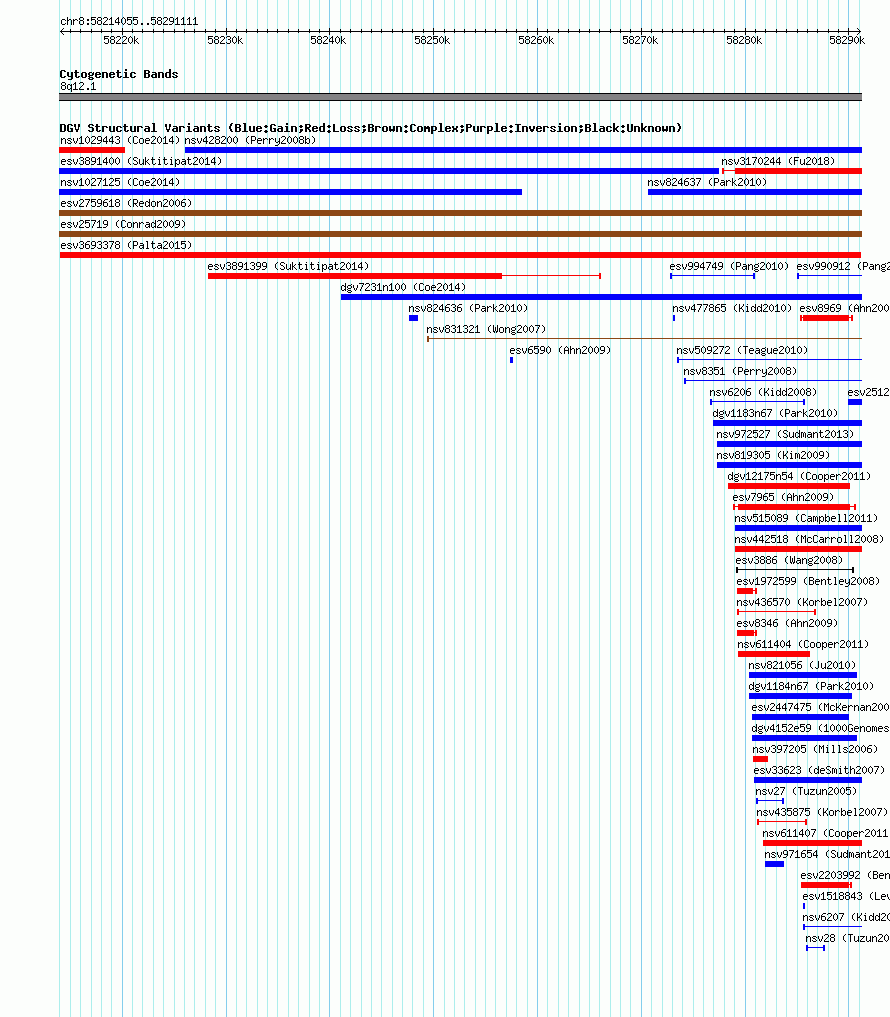890x1017 pixels.
Task: Click the nsv436570 (Korbel2007) label
Action: tap(802, 602)
